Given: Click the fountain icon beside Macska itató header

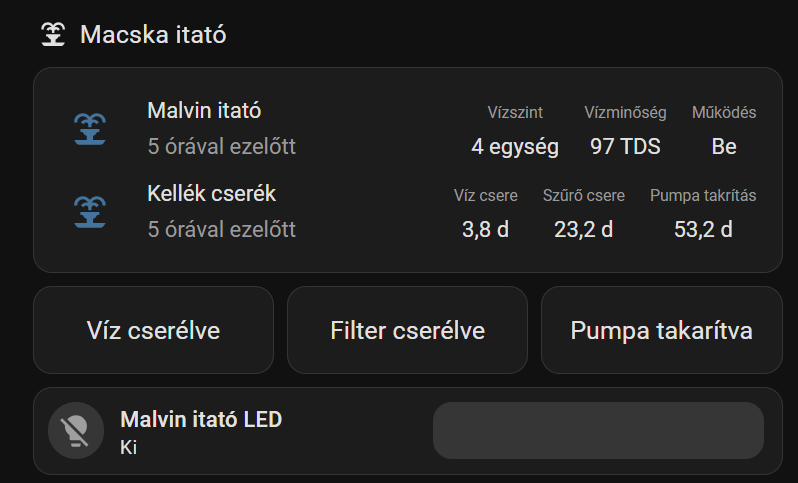Looking at the screenshot, I should pyautogui.click(x=53, y=35).
